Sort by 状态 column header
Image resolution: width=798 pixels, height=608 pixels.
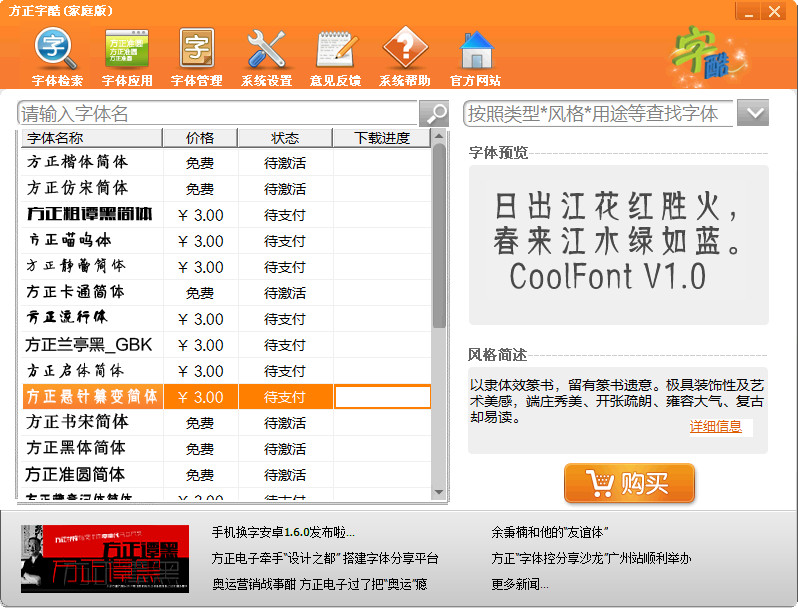tap(285, 138)
